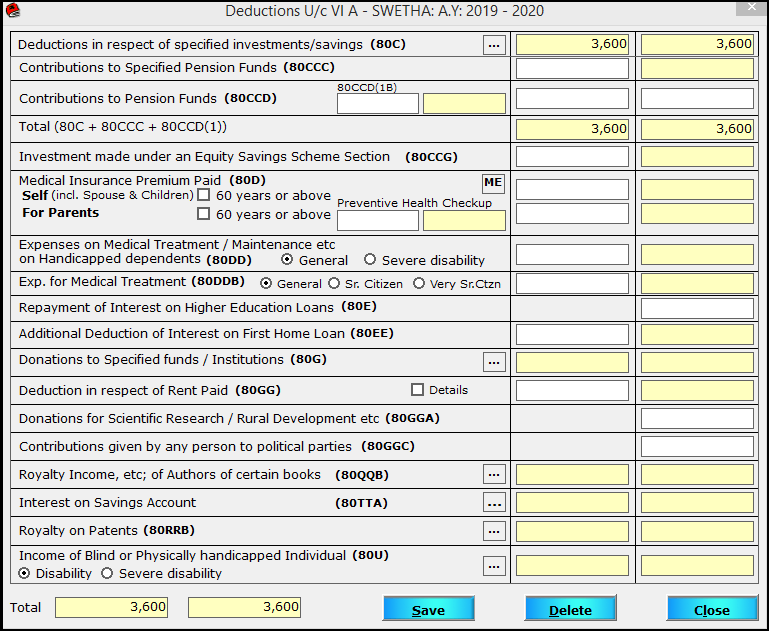Open 80U handicapped details ellipsis button
Screen dimensions: 769x631
coord(494,566)
